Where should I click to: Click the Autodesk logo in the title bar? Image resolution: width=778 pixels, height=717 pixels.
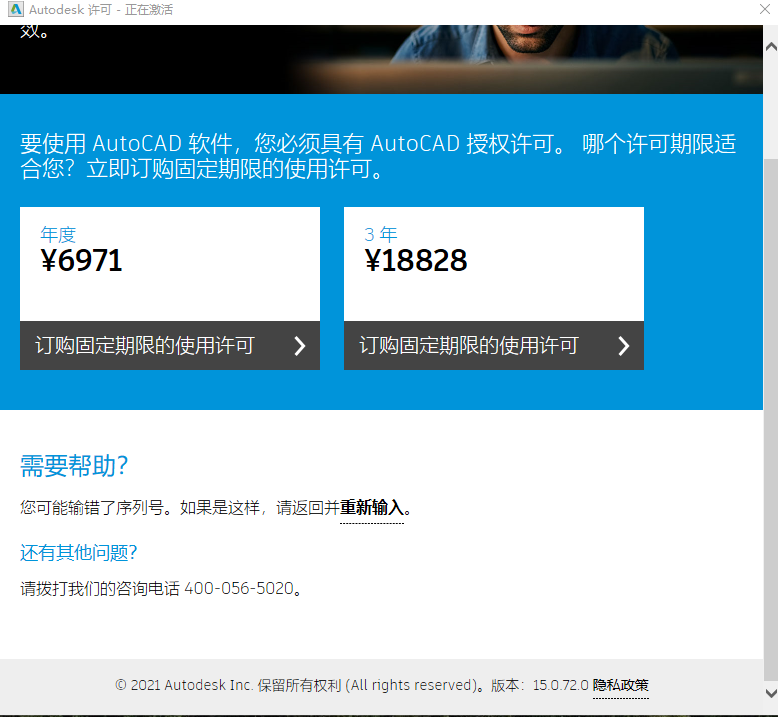(13, 10)
